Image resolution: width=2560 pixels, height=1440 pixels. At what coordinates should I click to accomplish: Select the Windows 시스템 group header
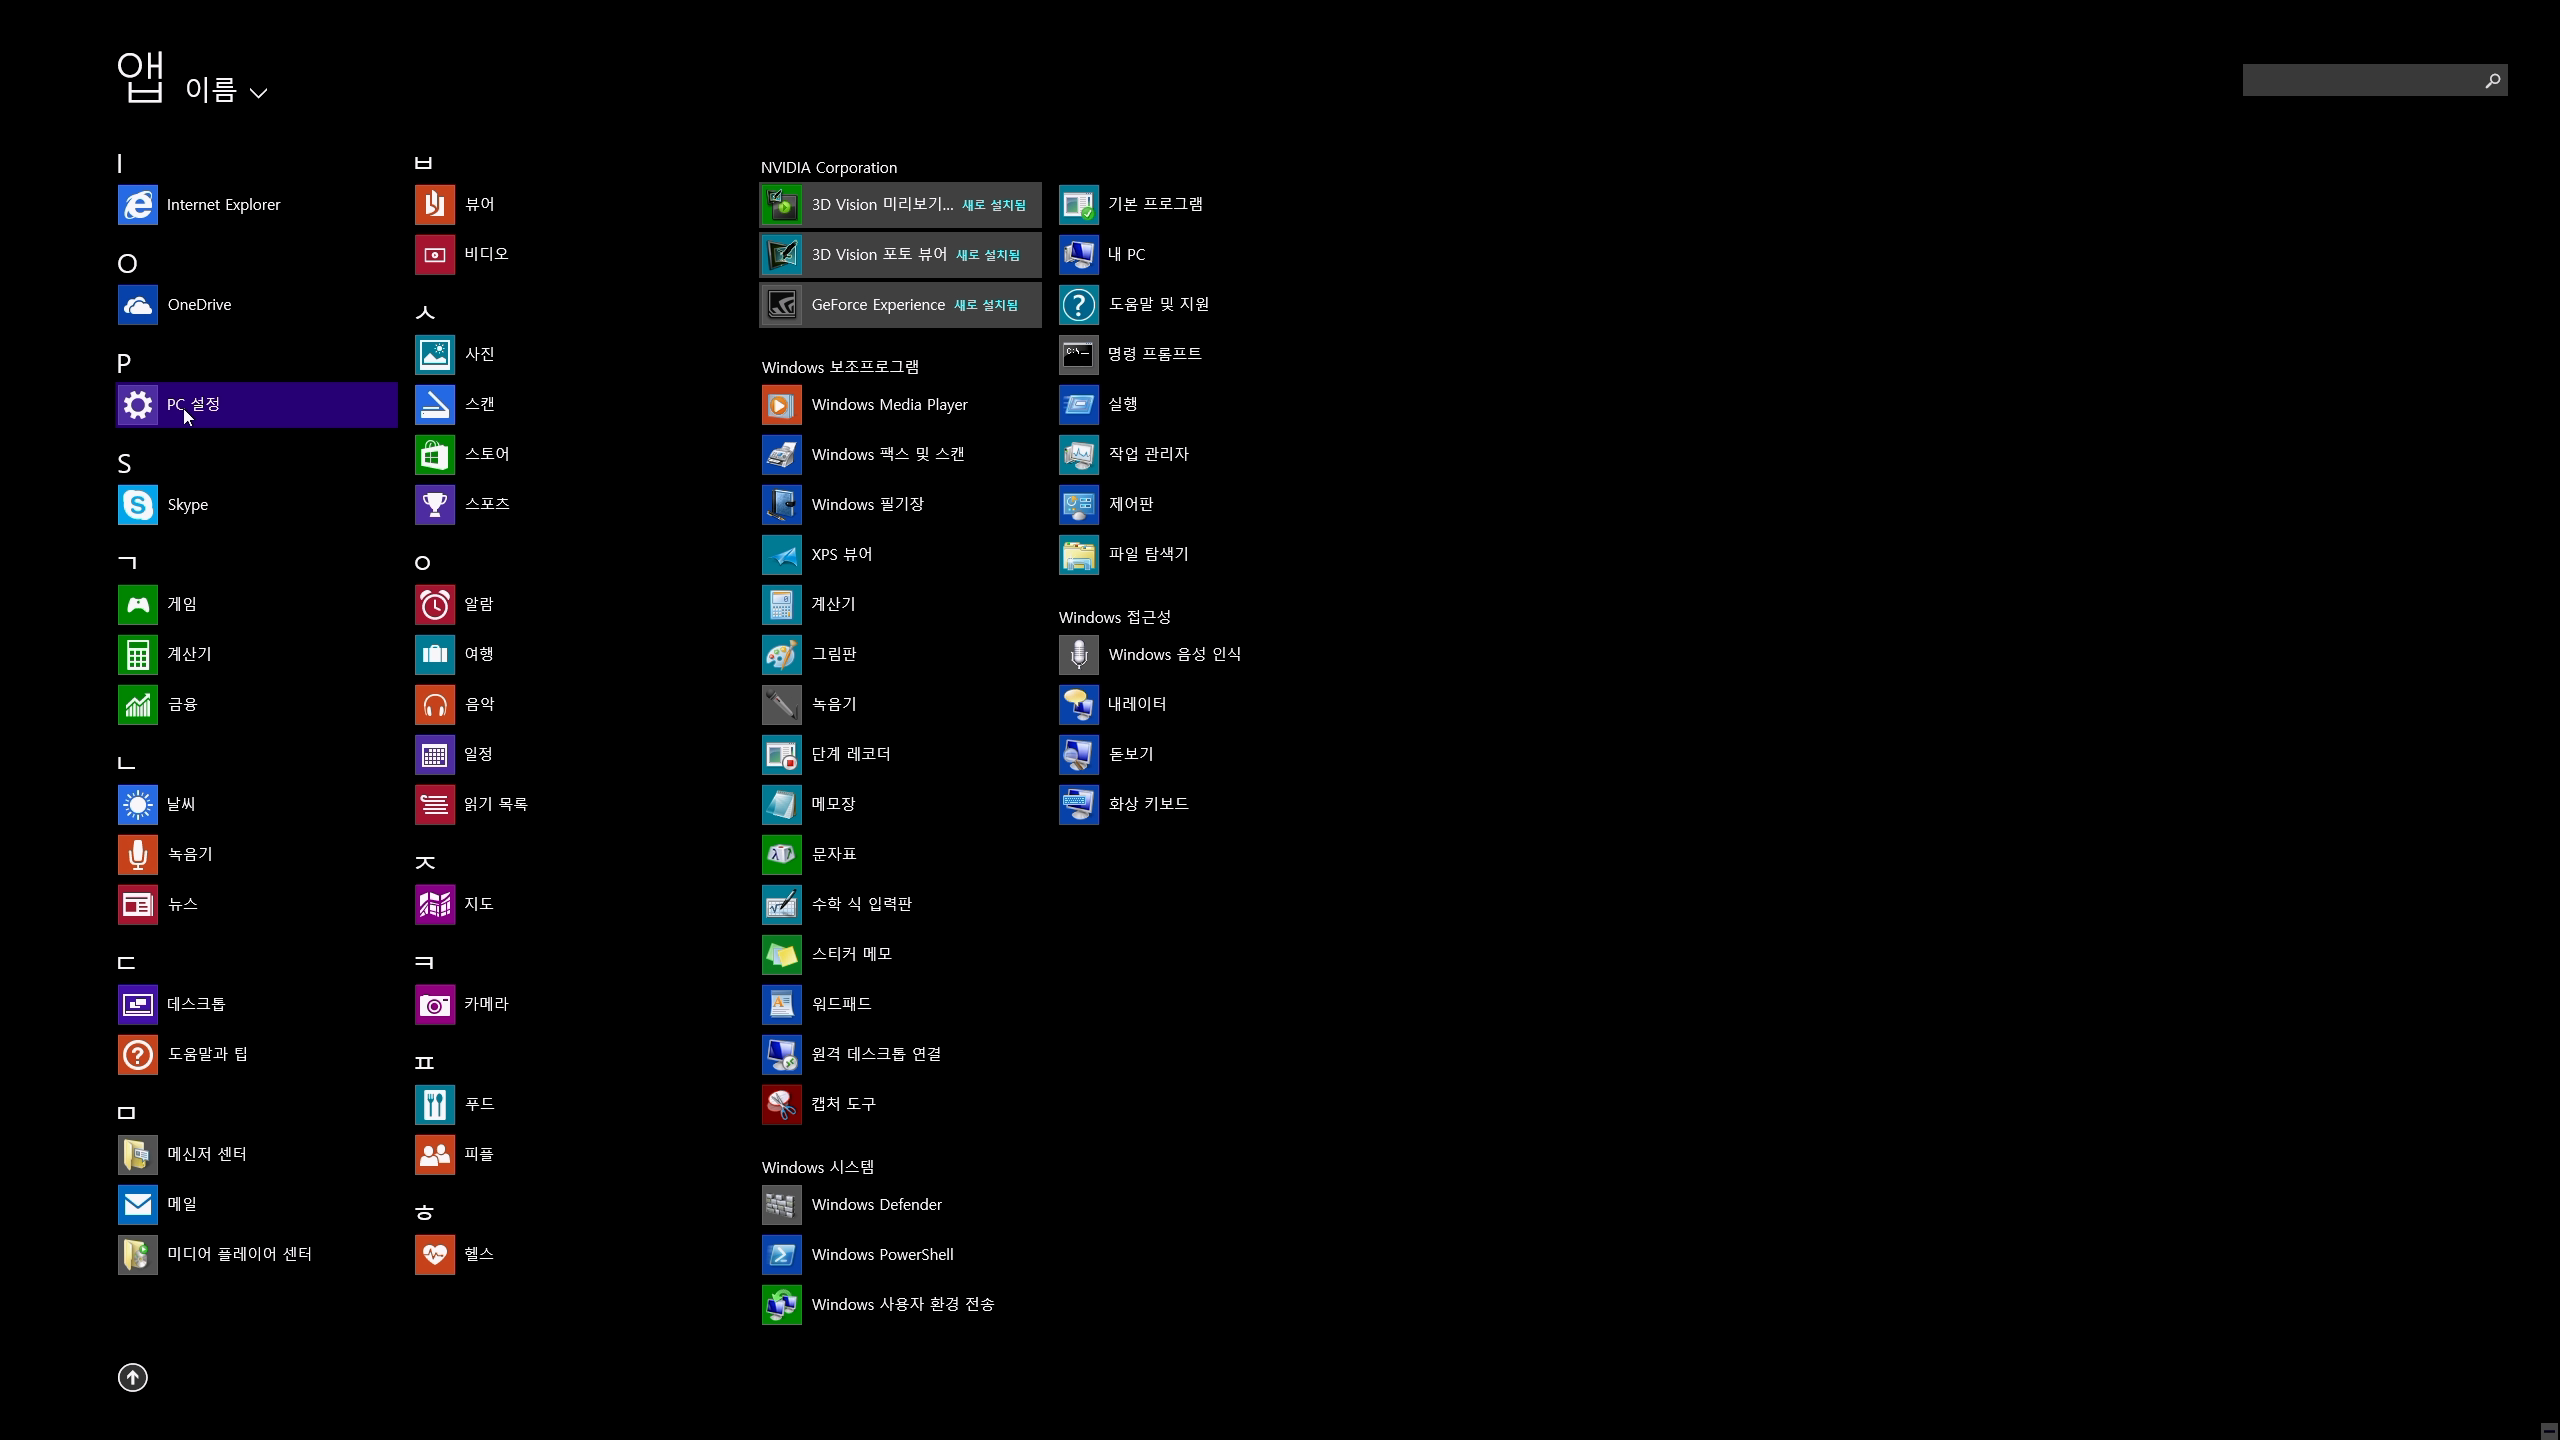[x=818, y=1167]
